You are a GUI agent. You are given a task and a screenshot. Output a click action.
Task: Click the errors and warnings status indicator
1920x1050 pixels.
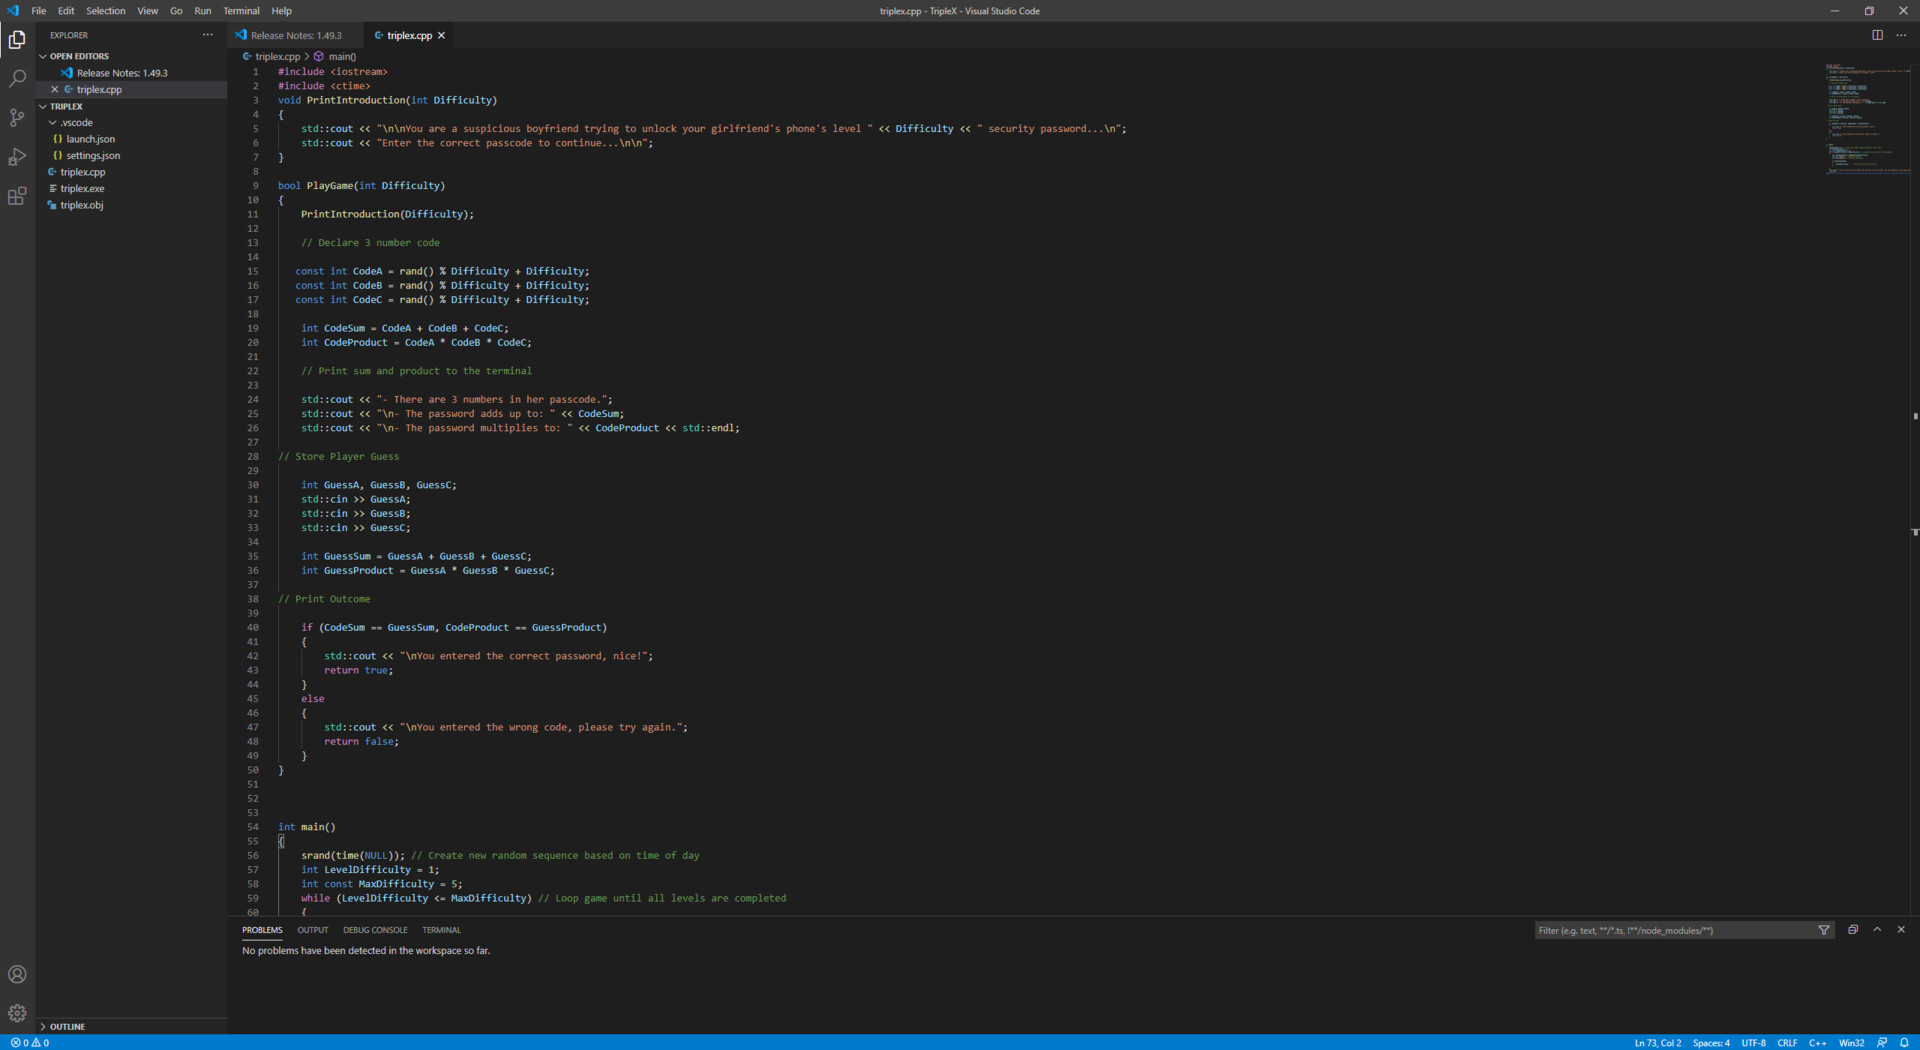(x=27, y=1043)
